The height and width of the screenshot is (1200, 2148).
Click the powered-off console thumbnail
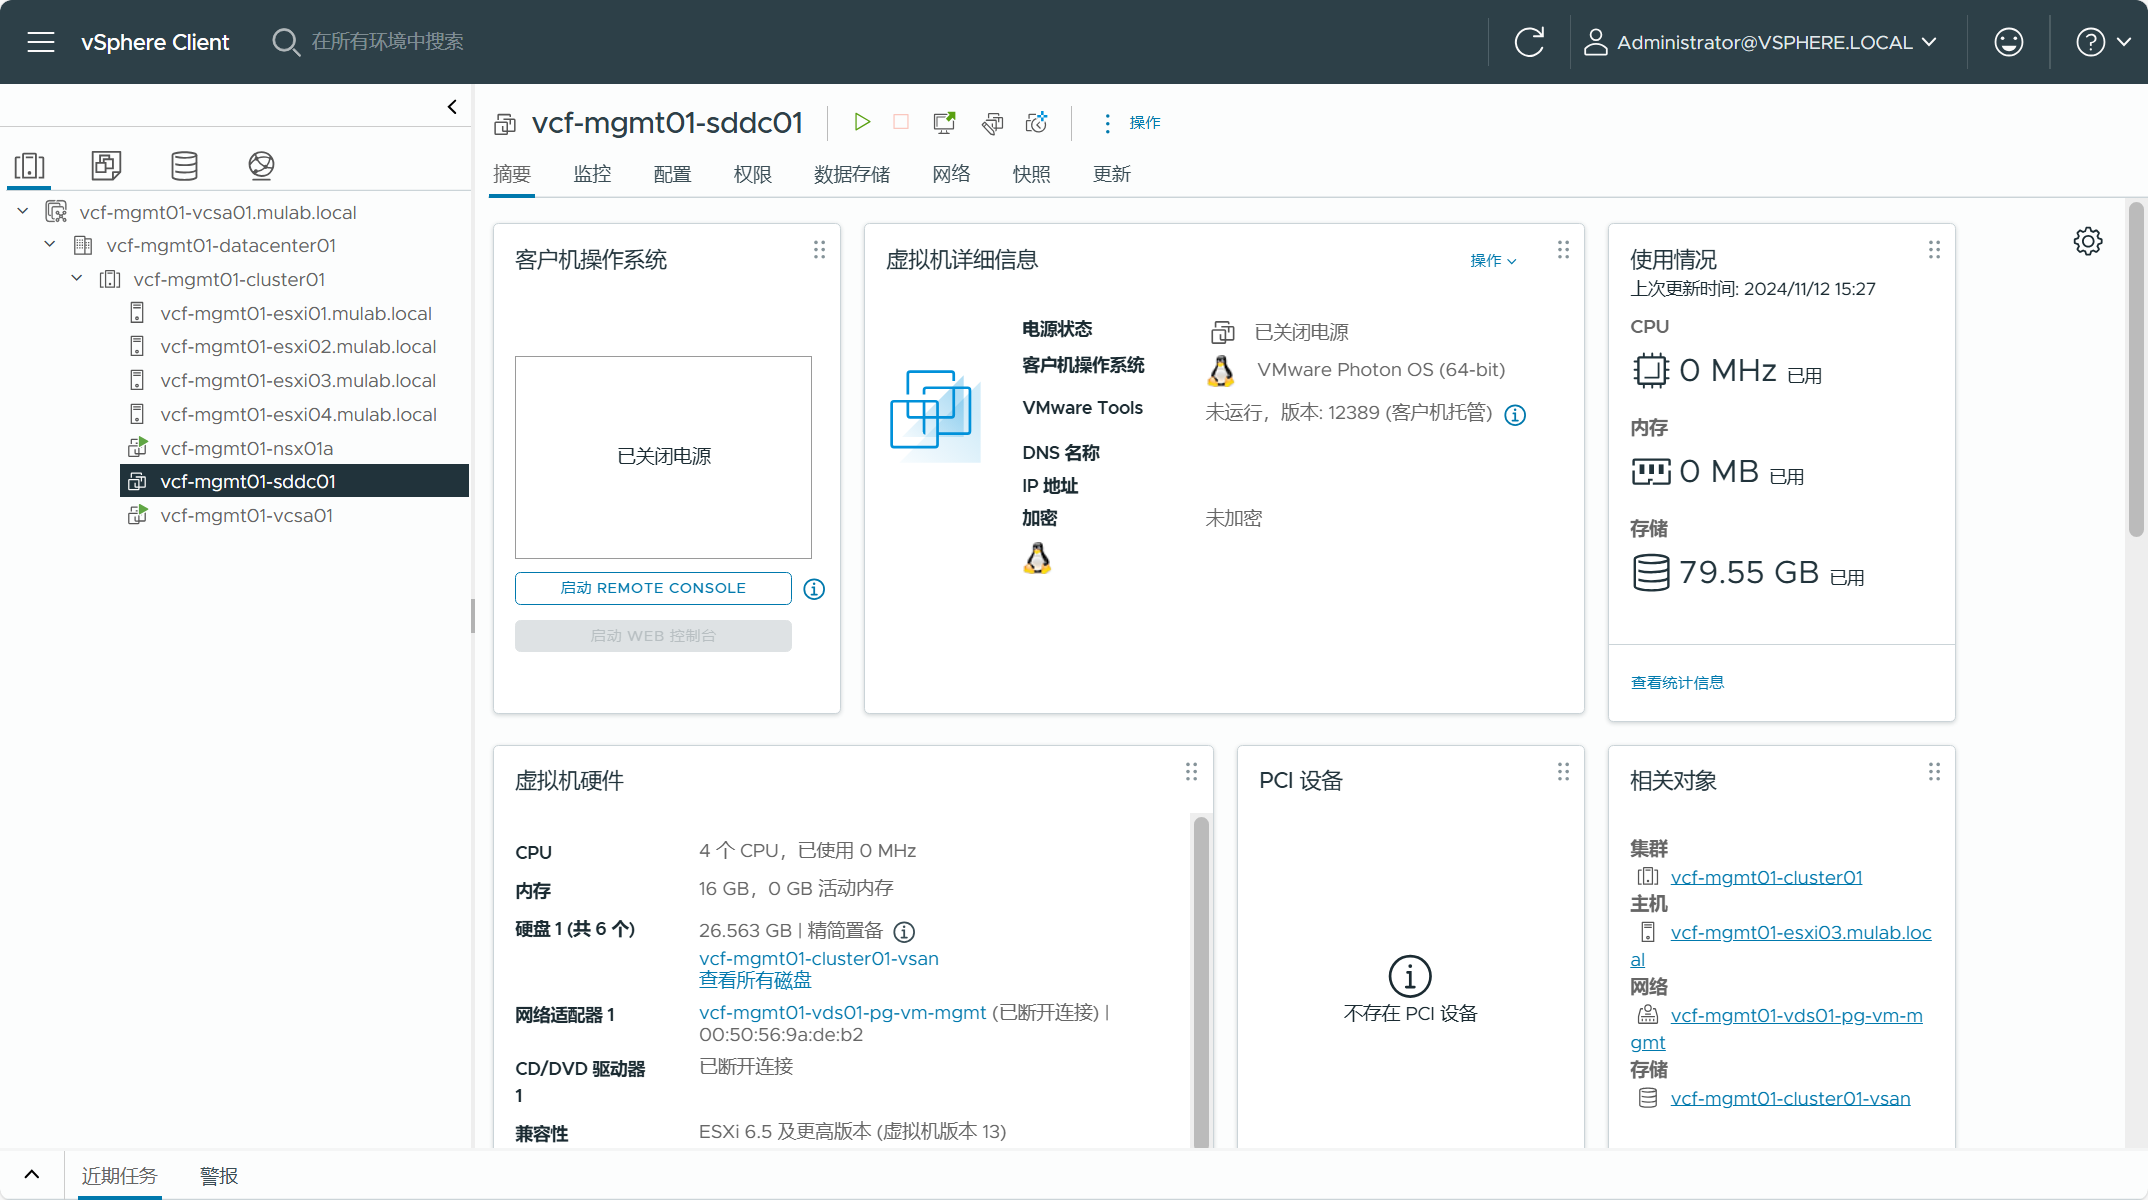(x=663, y=457)
